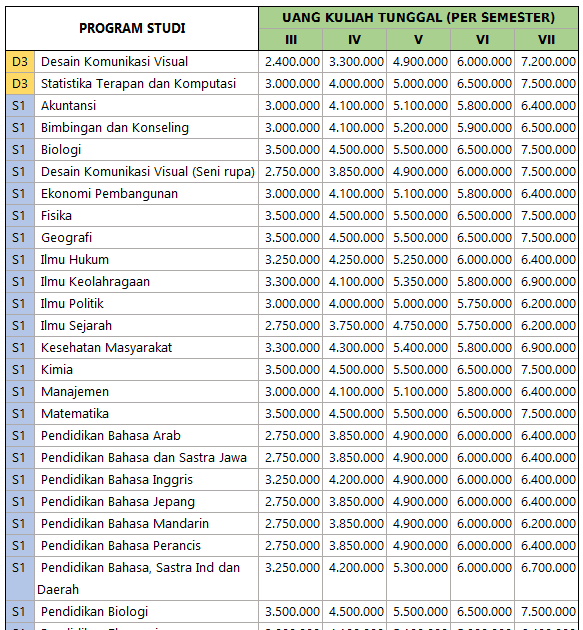Click column V value 4.750.000 for Ilmu Sejarah
Screen dimensions: 583x630
point(420,326)
